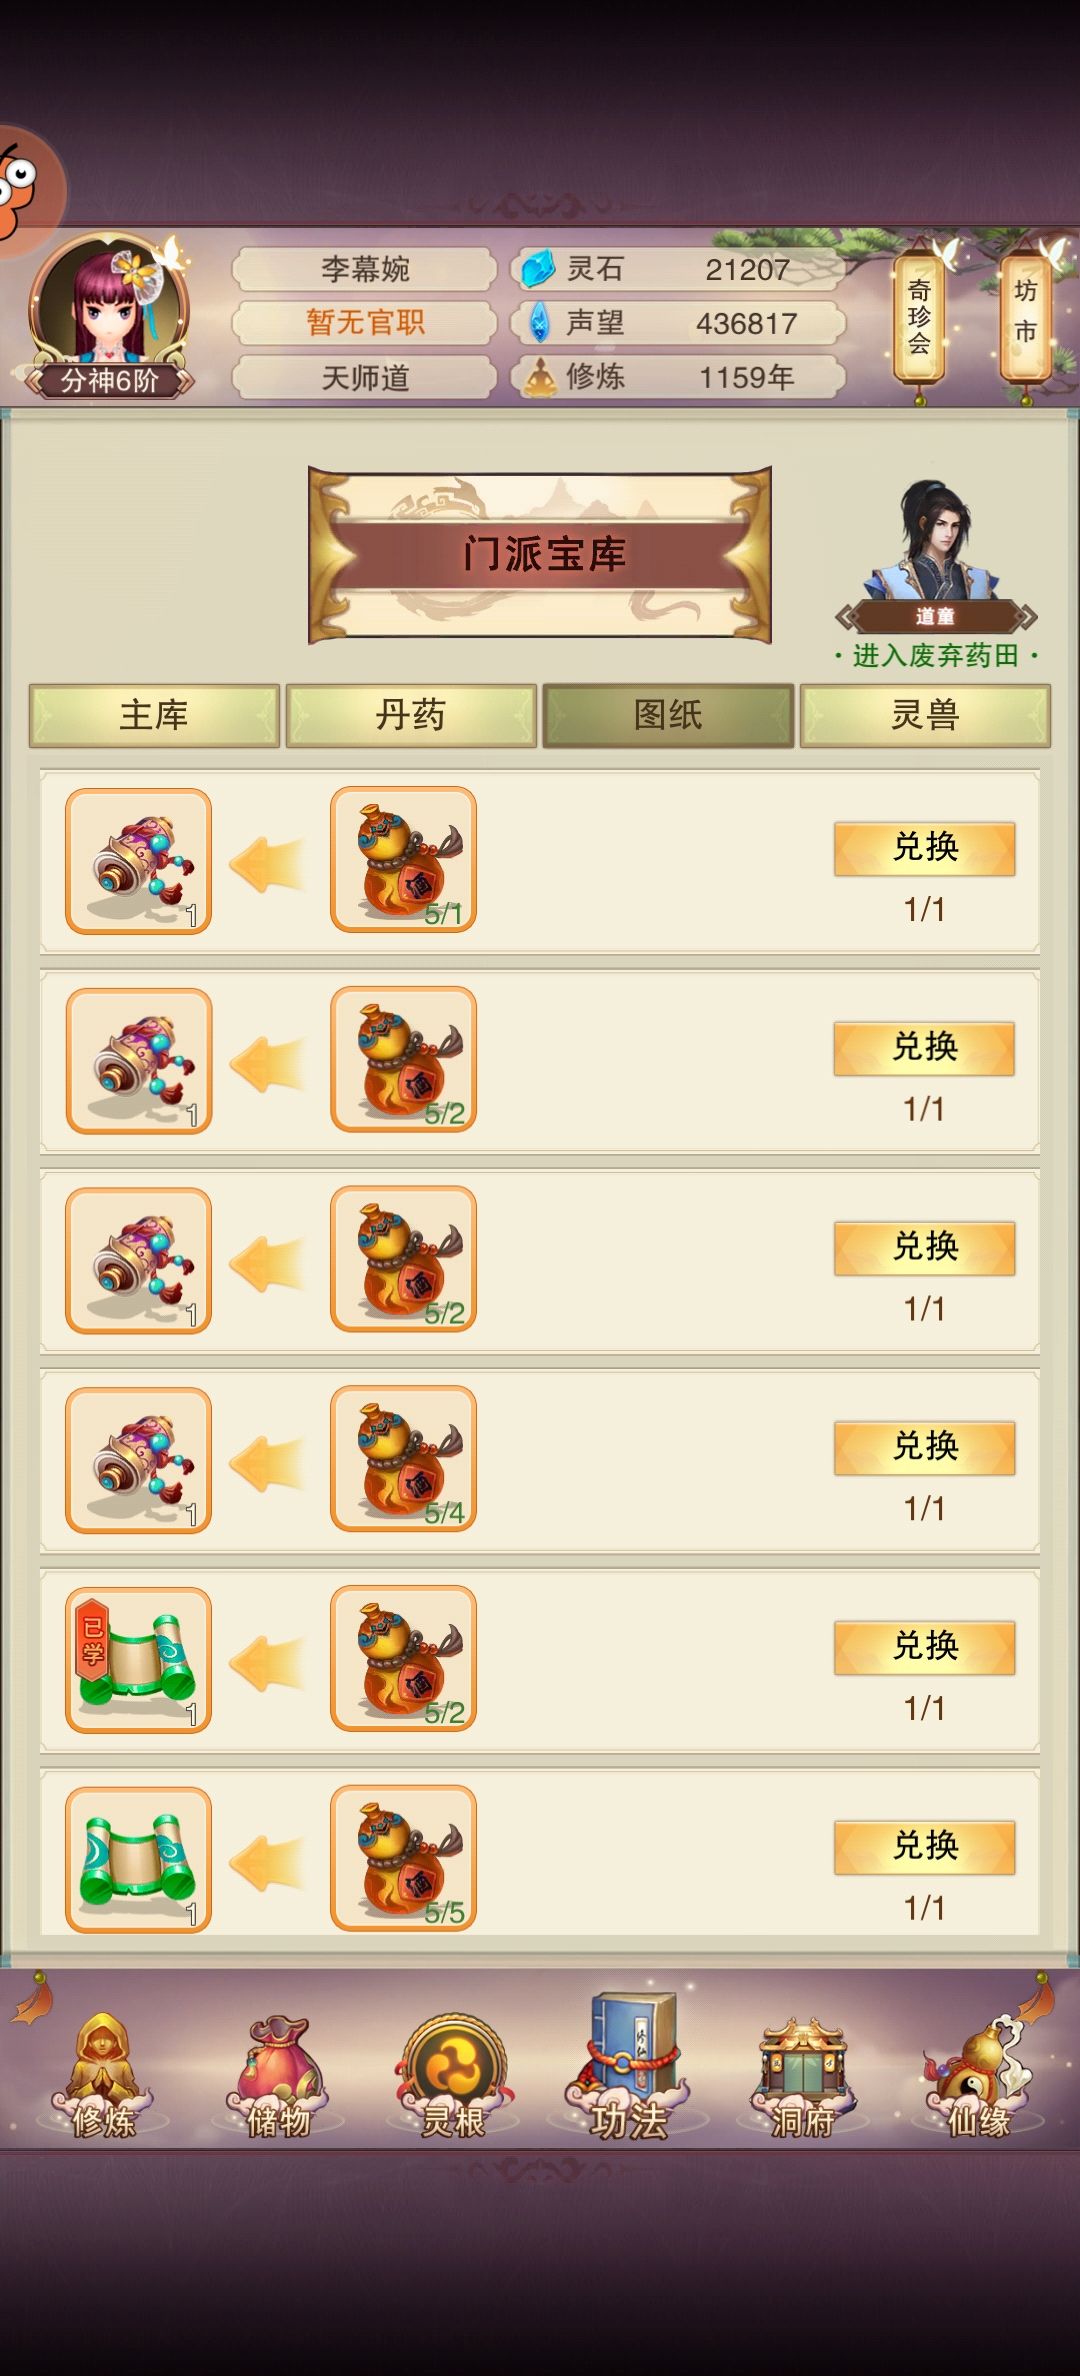
Task: Click 兑换 for the 5/1 gourd item
Action: (x=925, y=848)
